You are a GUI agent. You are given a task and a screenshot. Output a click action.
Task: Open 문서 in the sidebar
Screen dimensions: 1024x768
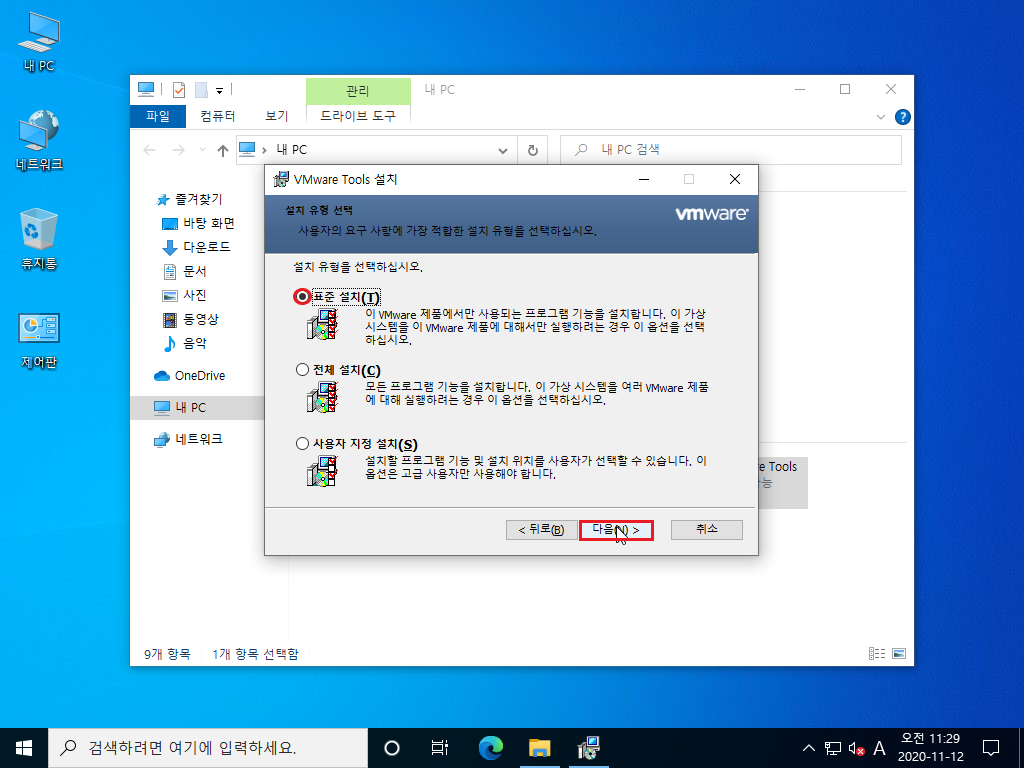184,271
